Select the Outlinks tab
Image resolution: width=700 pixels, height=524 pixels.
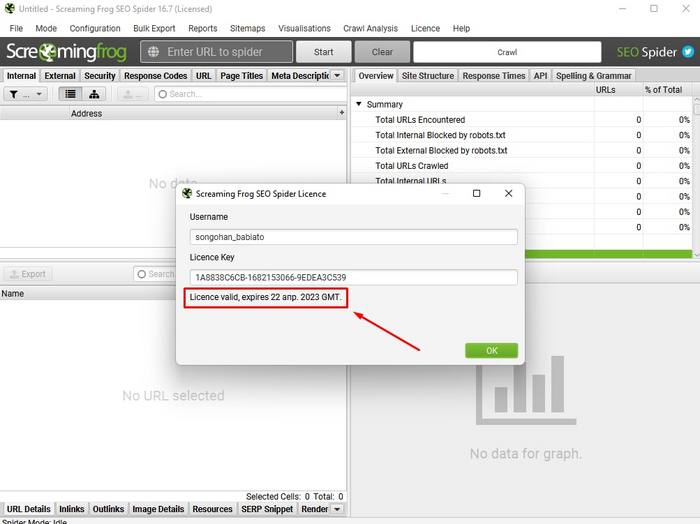(108, 509)
